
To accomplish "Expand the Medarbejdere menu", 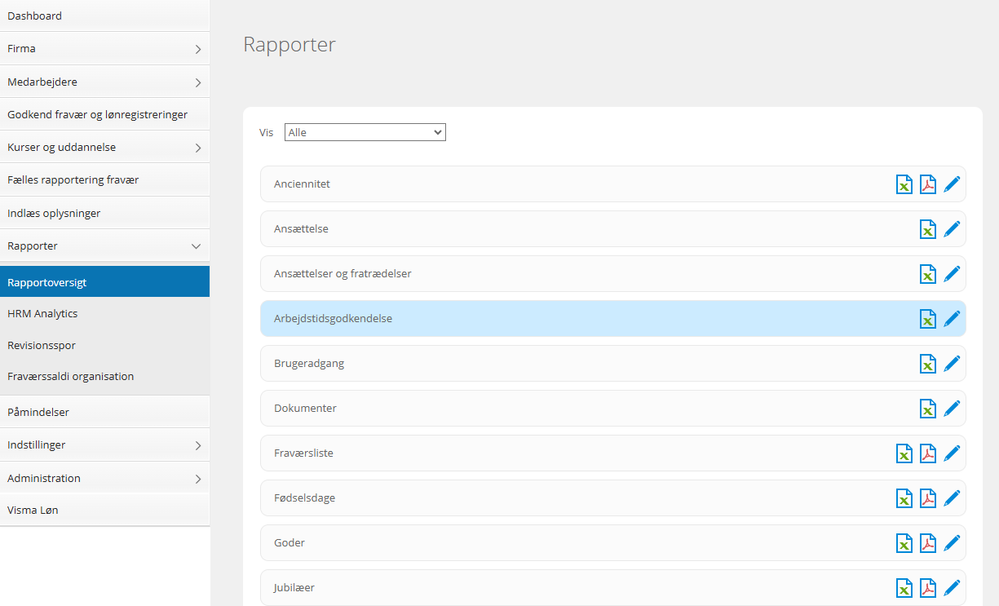I will (x=105, y=81).
